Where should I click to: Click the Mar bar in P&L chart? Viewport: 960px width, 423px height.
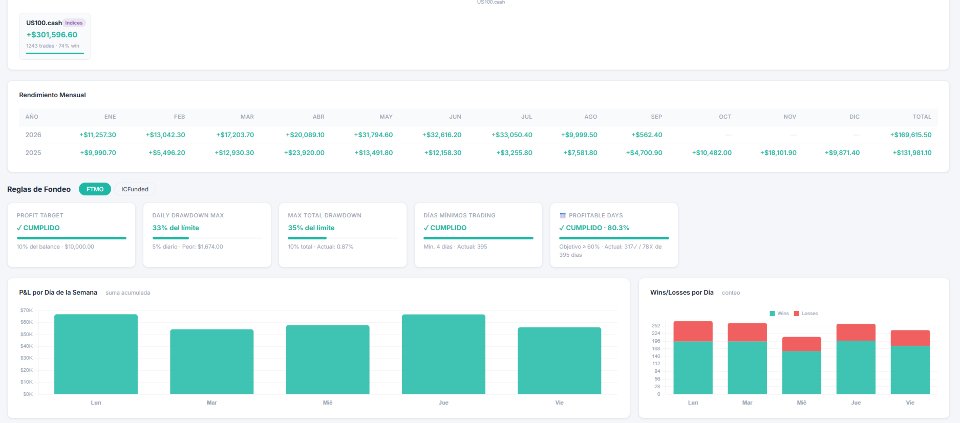pos(212,361)
